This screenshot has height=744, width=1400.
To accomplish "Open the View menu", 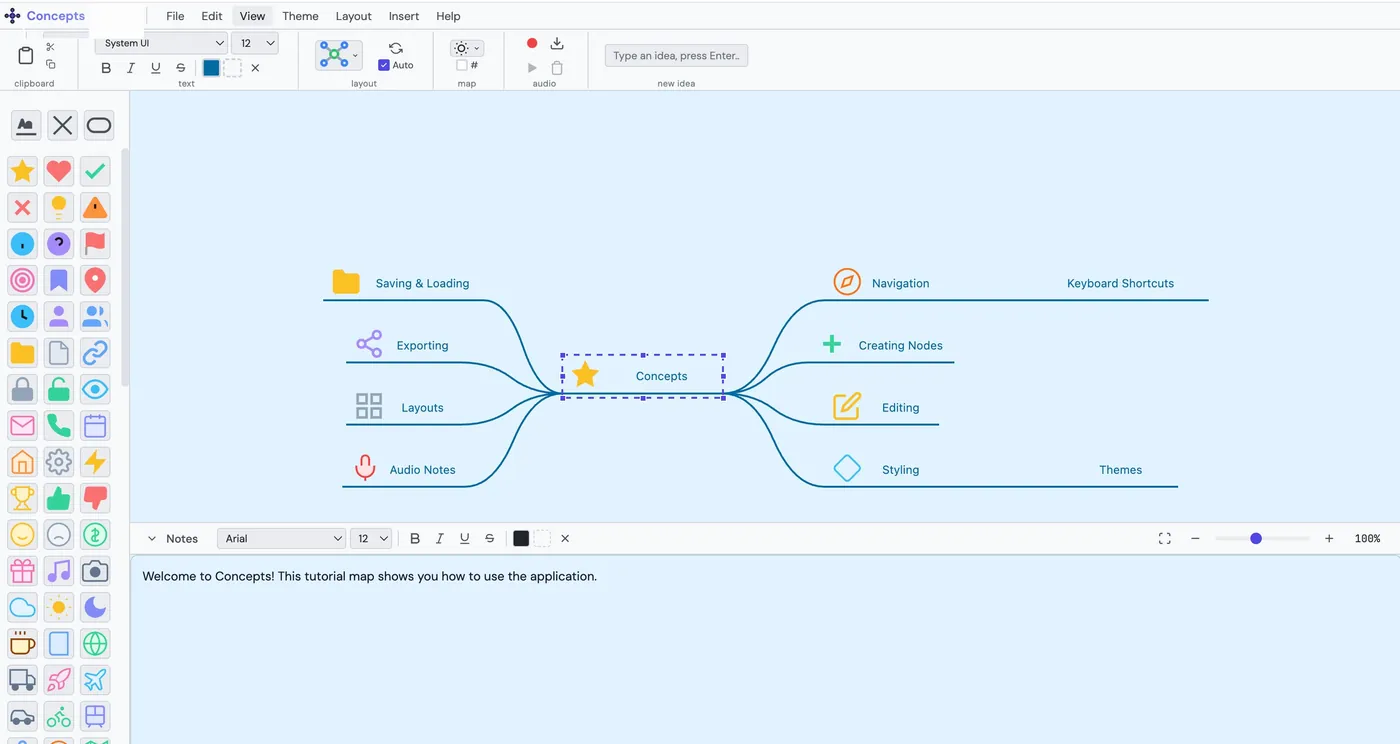I will coord(253,16).
